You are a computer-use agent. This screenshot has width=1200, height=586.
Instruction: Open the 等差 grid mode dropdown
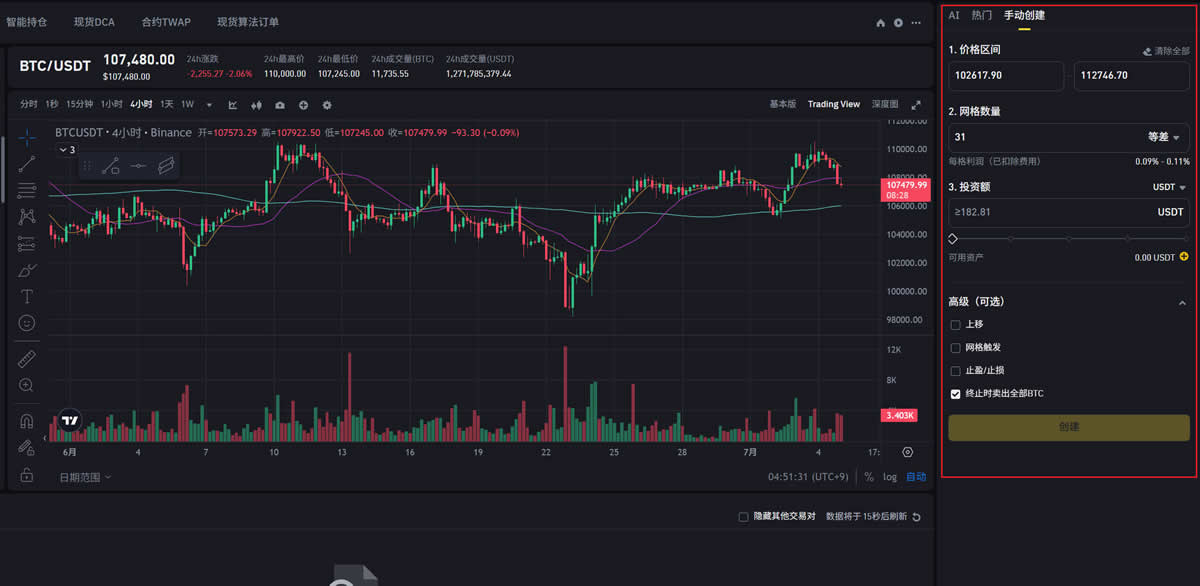[x=1164, y=137]
